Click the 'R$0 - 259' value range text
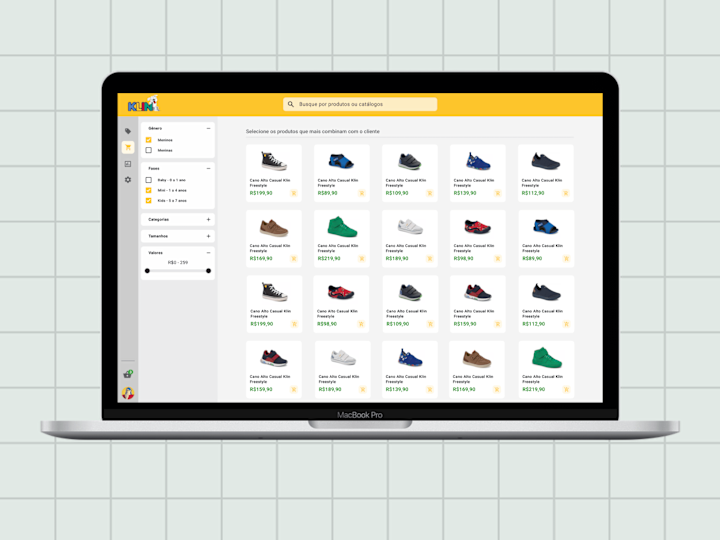Screen dimensions: 720x540 [x=178, y=263]
